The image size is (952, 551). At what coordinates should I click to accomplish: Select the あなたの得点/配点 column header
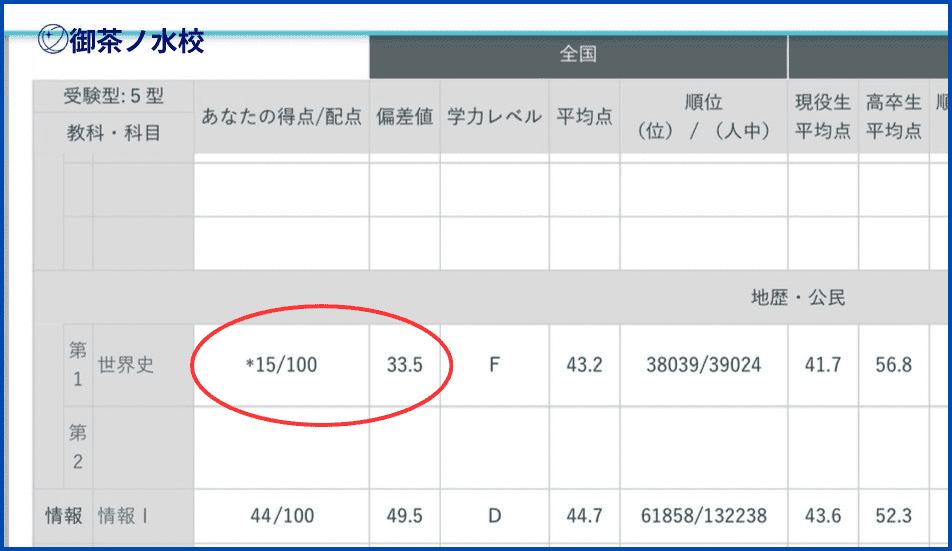pyautogui.click(x=281, y=117)
